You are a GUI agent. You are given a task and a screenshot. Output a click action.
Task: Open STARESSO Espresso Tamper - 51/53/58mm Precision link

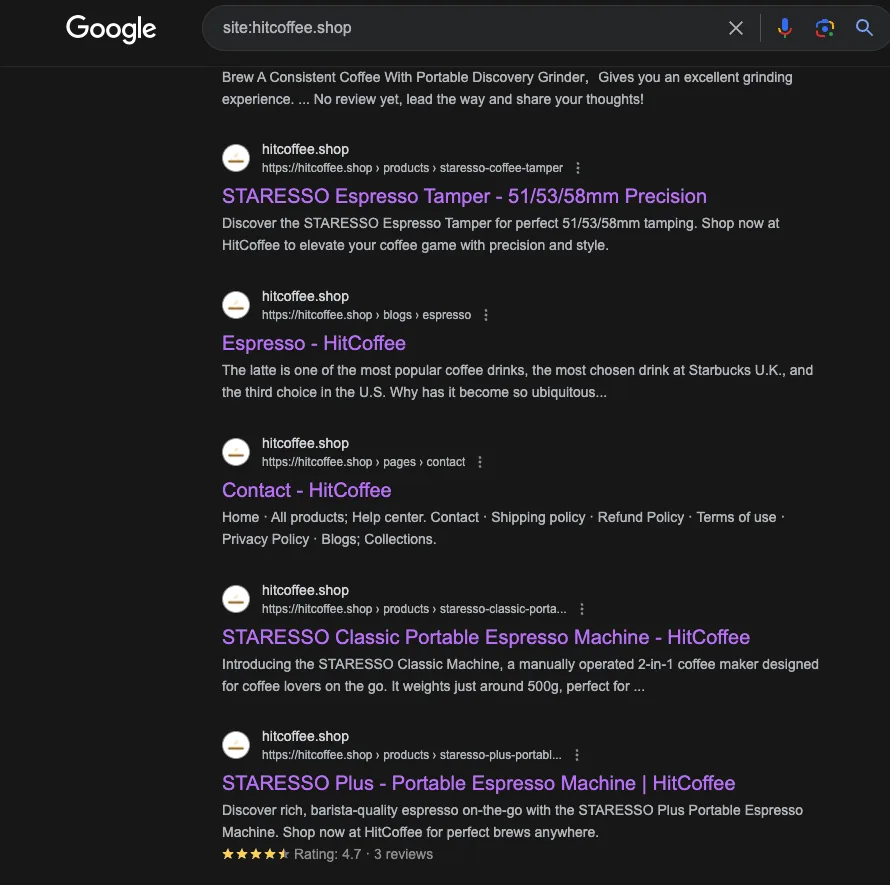pyautogui.click(x=464, y=196)
